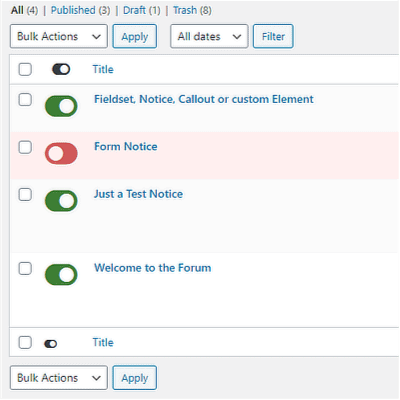Expand the All dates dropdown
Viewport: 400px width, 400px height.
209,36
